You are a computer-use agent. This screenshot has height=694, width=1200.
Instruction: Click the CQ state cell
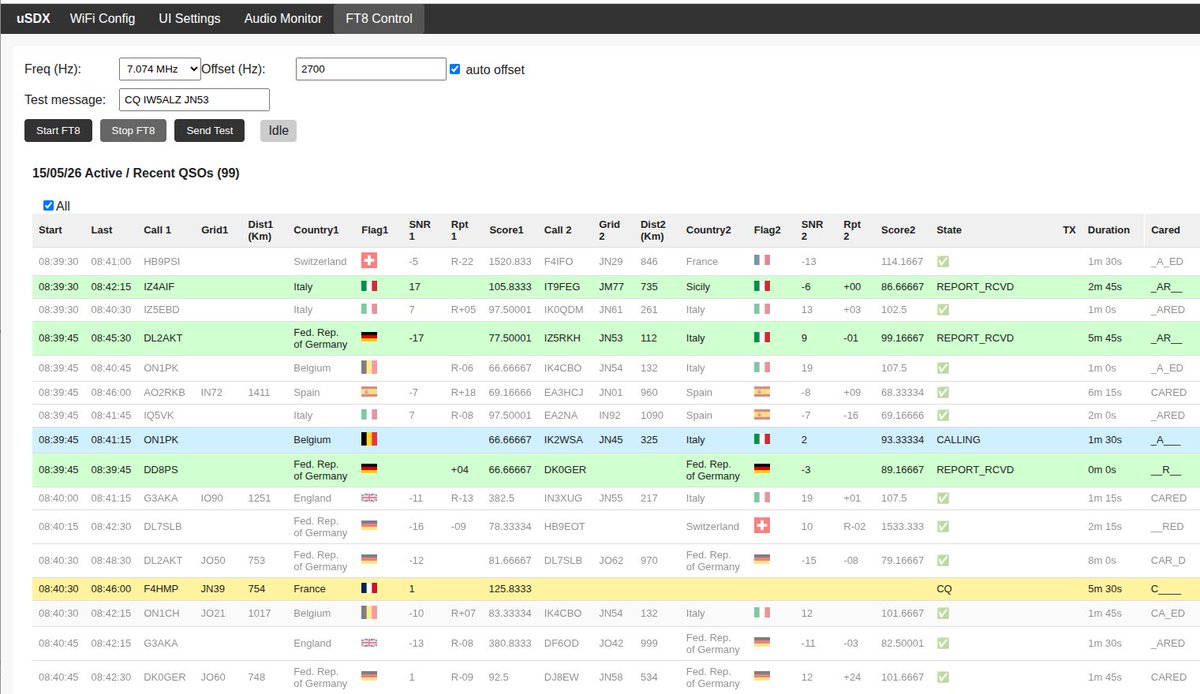[944, 589]
